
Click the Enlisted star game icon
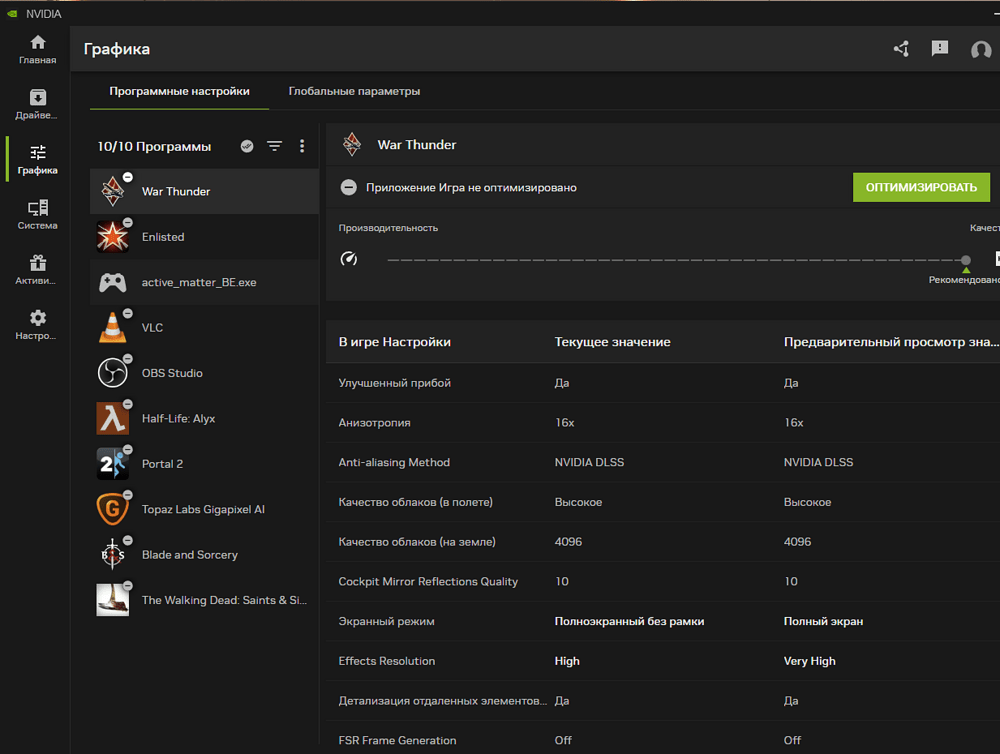[x=112, y=237]
